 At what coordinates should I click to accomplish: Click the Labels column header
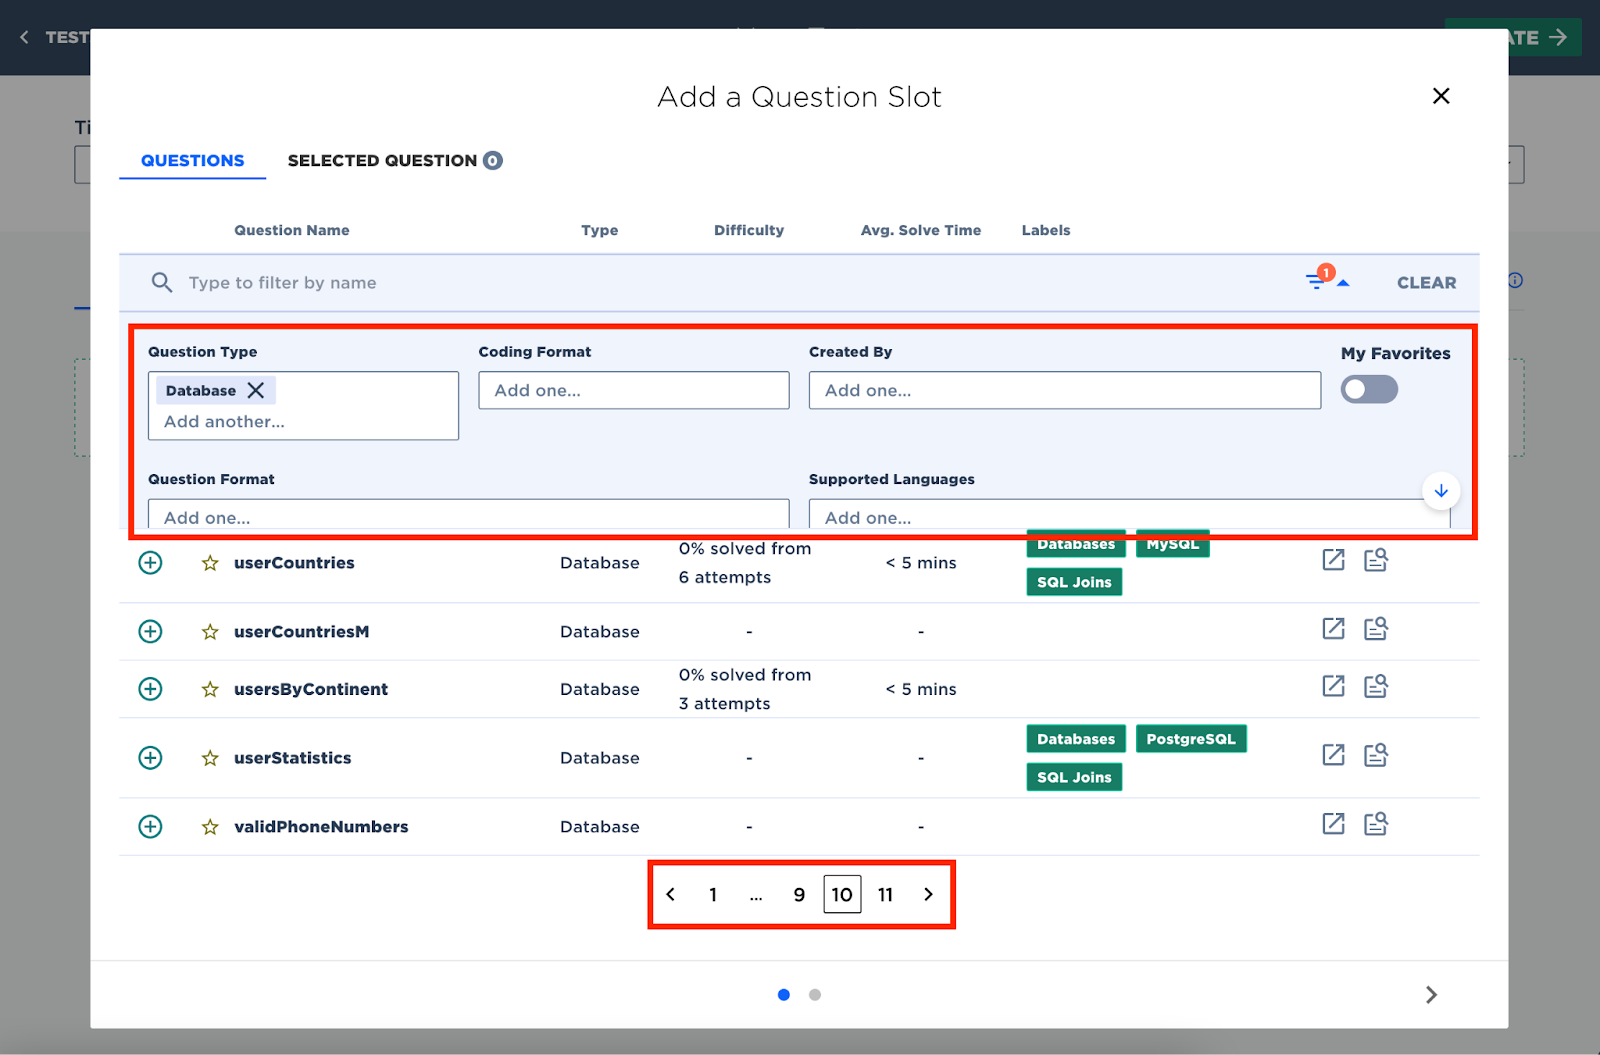pyautogui.click(x=1046, y=230)
